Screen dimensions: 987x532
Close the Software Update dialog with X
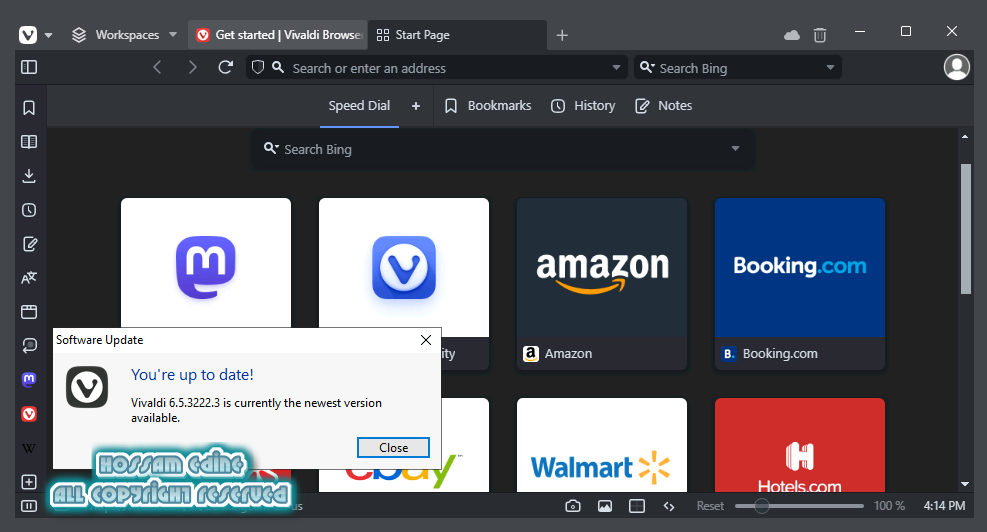[426, 340]
